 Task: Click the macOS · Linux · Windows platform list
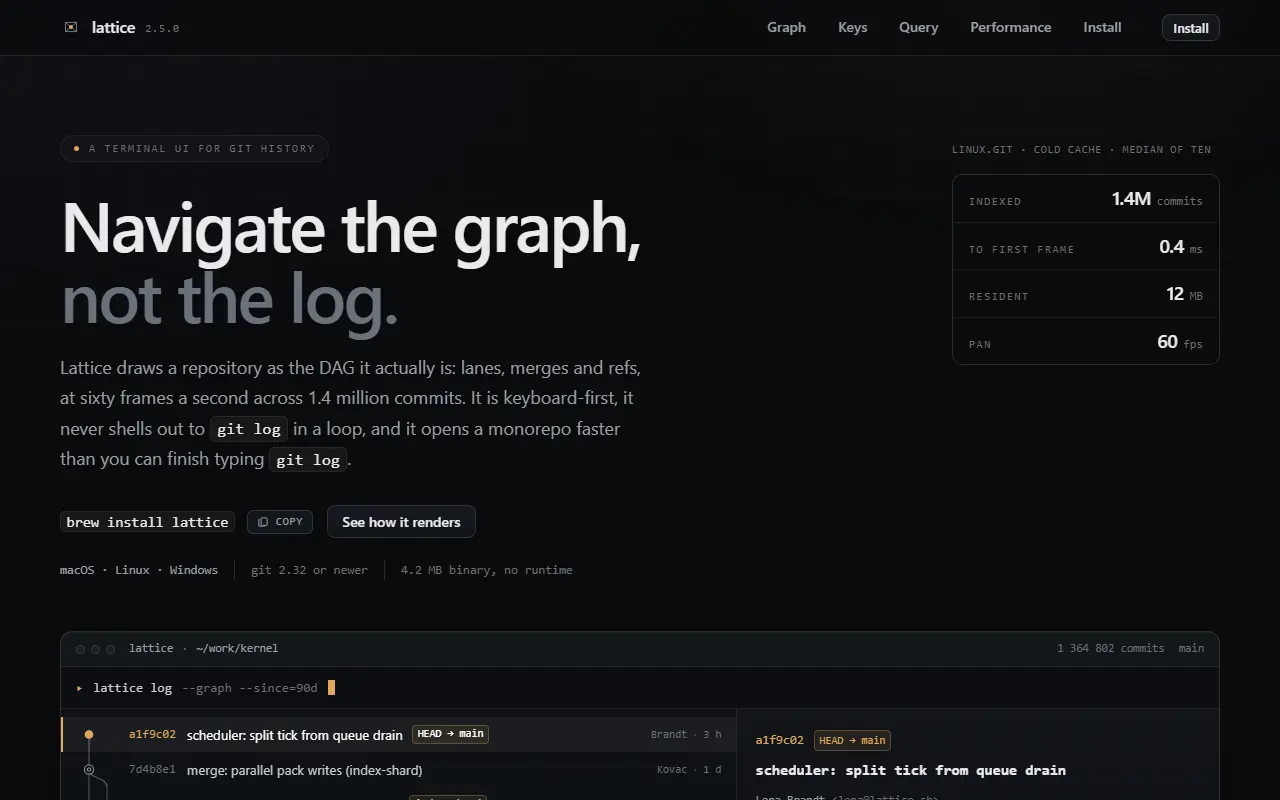click(139, 570)
